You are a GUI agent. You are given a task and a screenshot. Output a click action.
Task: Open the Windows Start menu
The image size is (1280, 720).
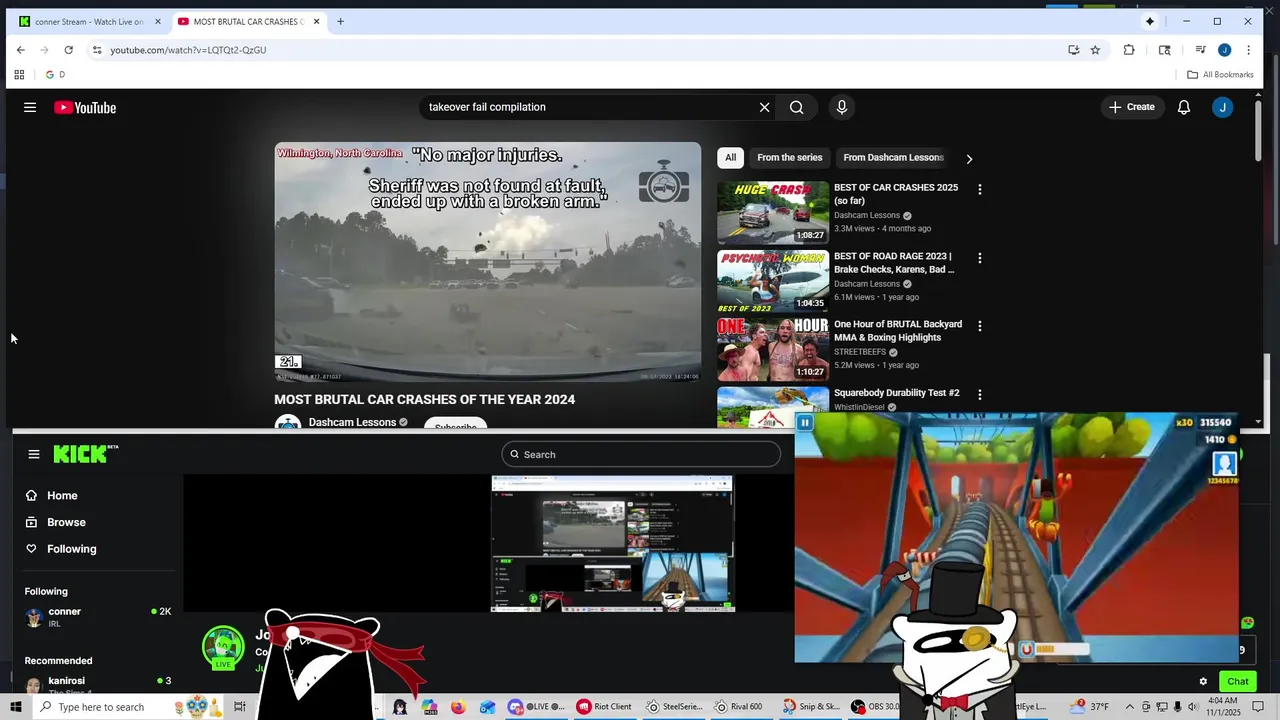pos(16,707)
